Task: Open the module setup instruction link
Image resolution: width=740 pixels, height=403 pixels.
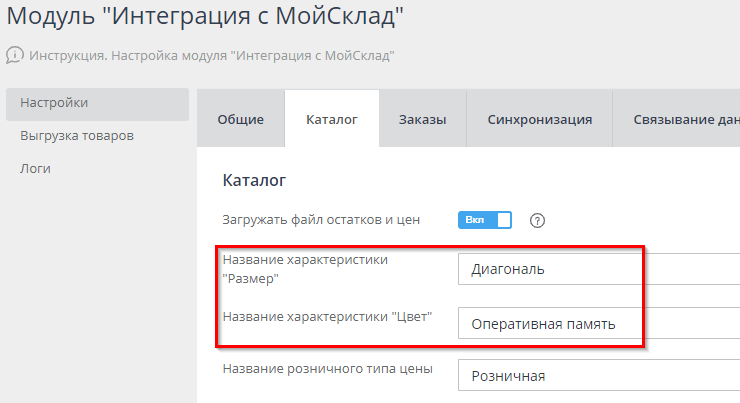Action: 211,55
